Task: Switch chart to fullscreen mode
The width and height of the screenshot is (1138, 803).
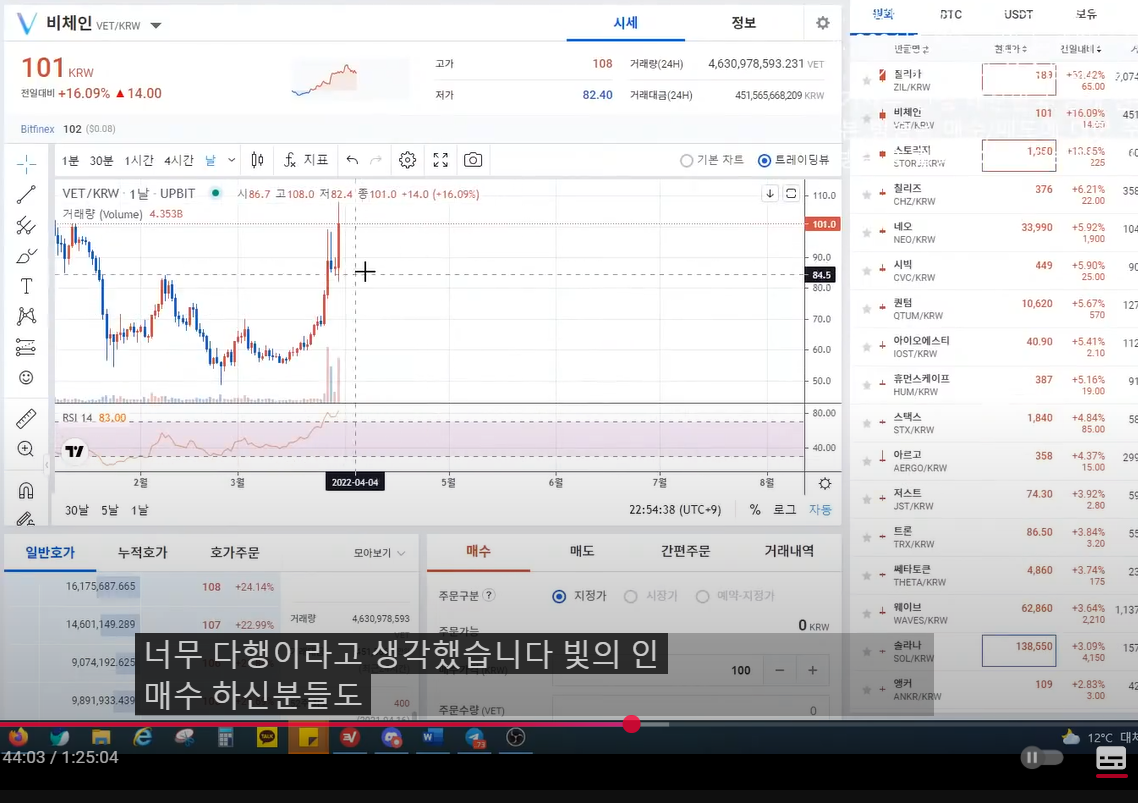Action: (441, 160)
